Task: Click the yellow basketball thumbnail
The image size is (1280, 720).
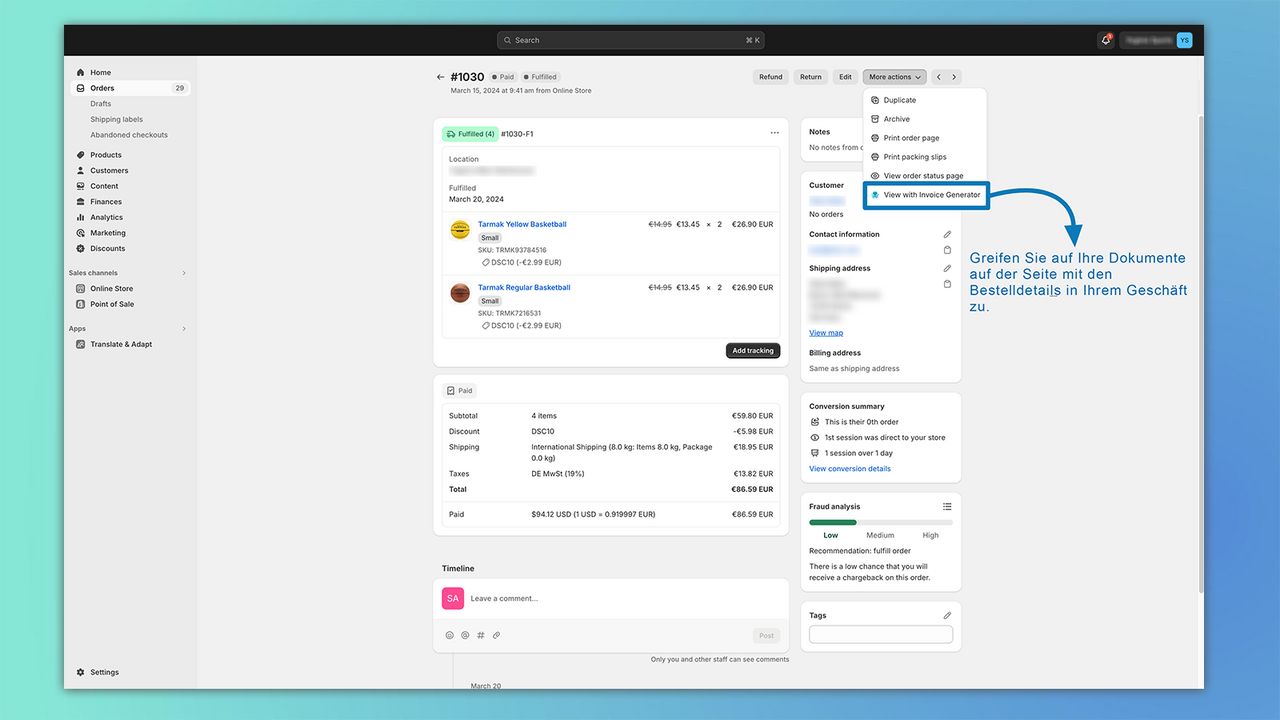Action: [x=460, y=230]
